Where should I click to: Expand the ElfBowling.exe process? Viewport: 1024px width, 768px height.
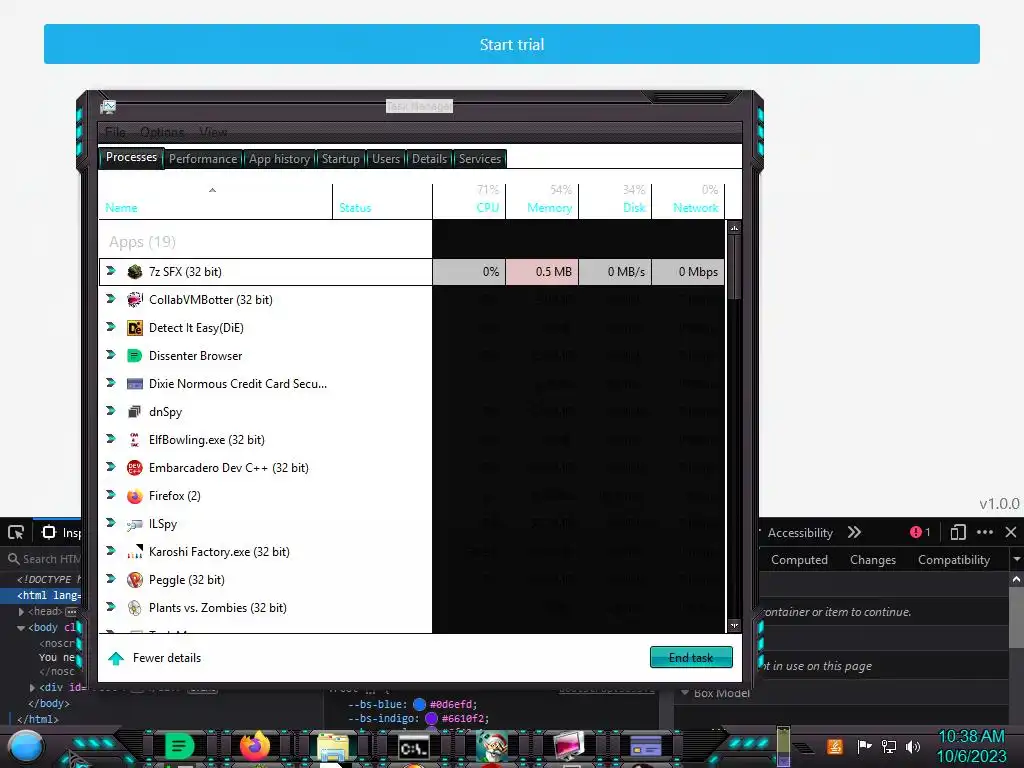click(x=111, y=440)
